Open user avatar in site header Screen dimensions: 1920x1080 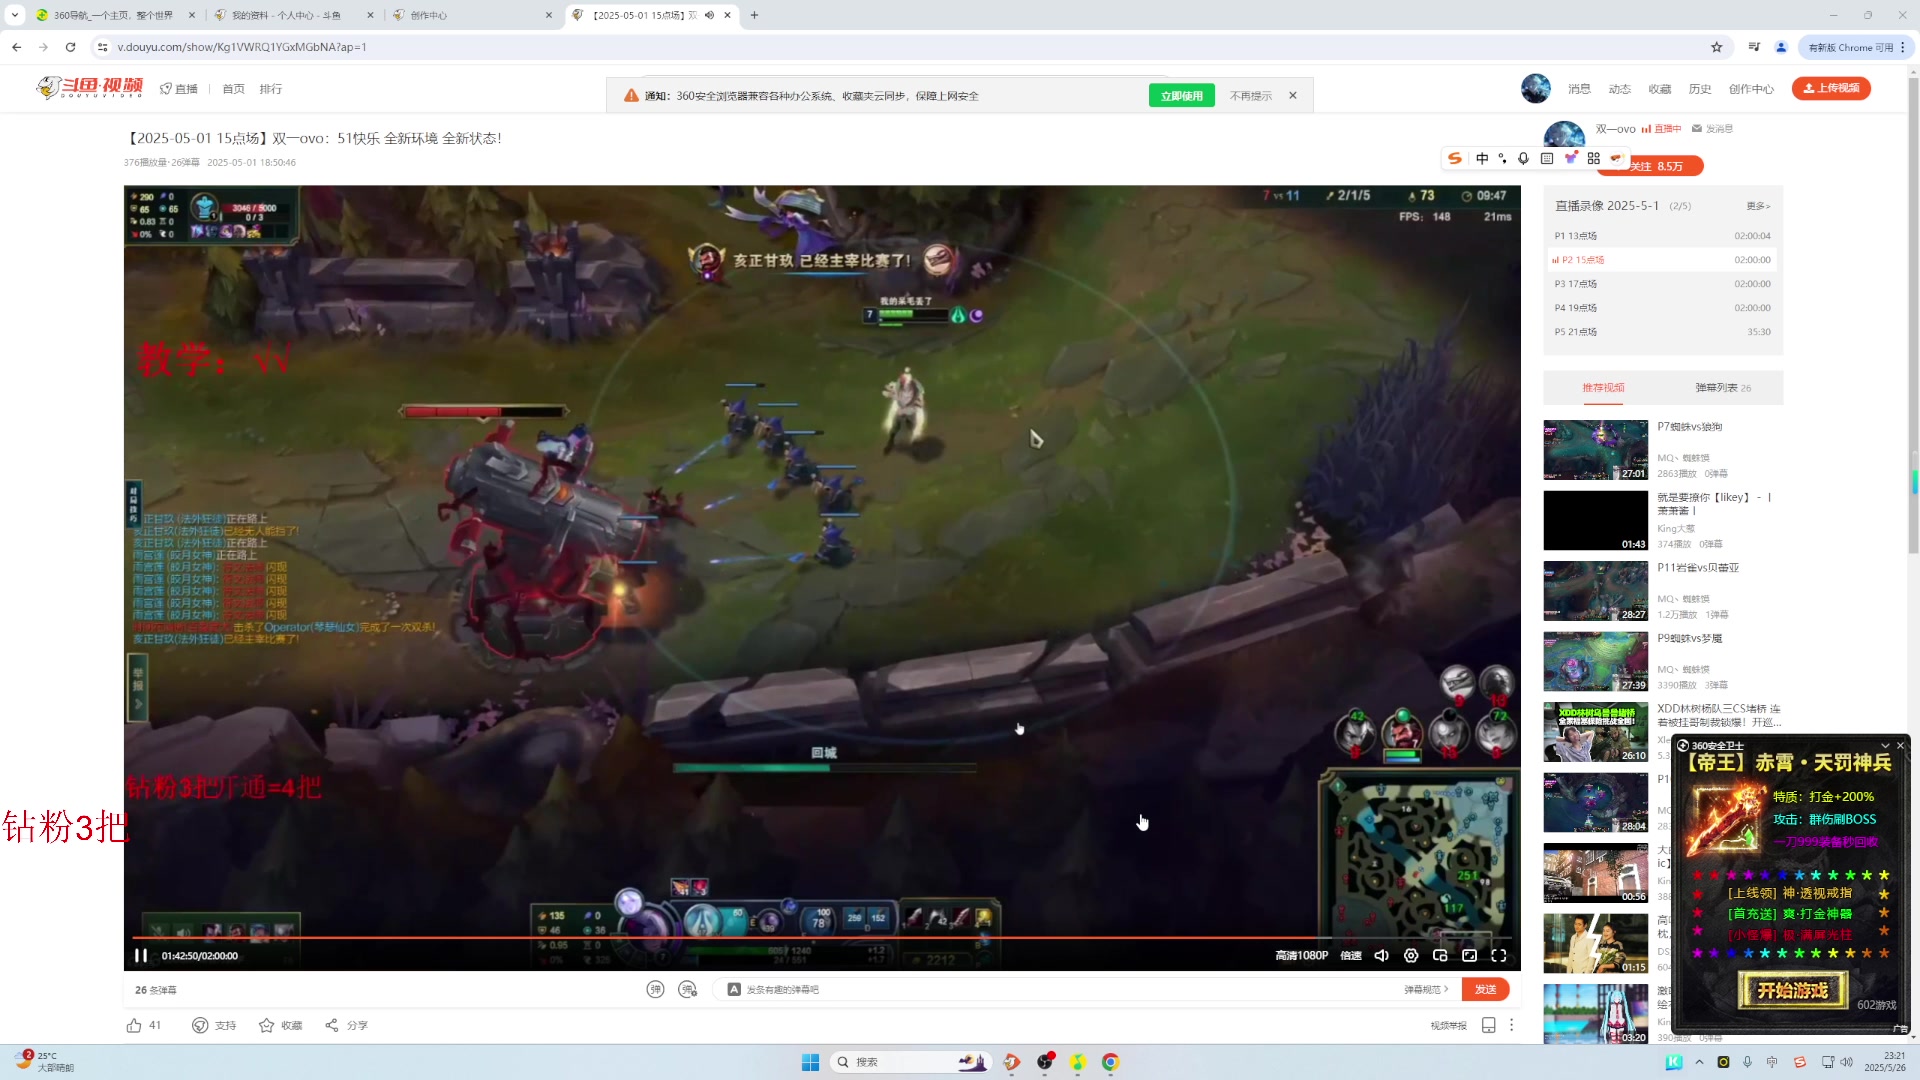1535,88
